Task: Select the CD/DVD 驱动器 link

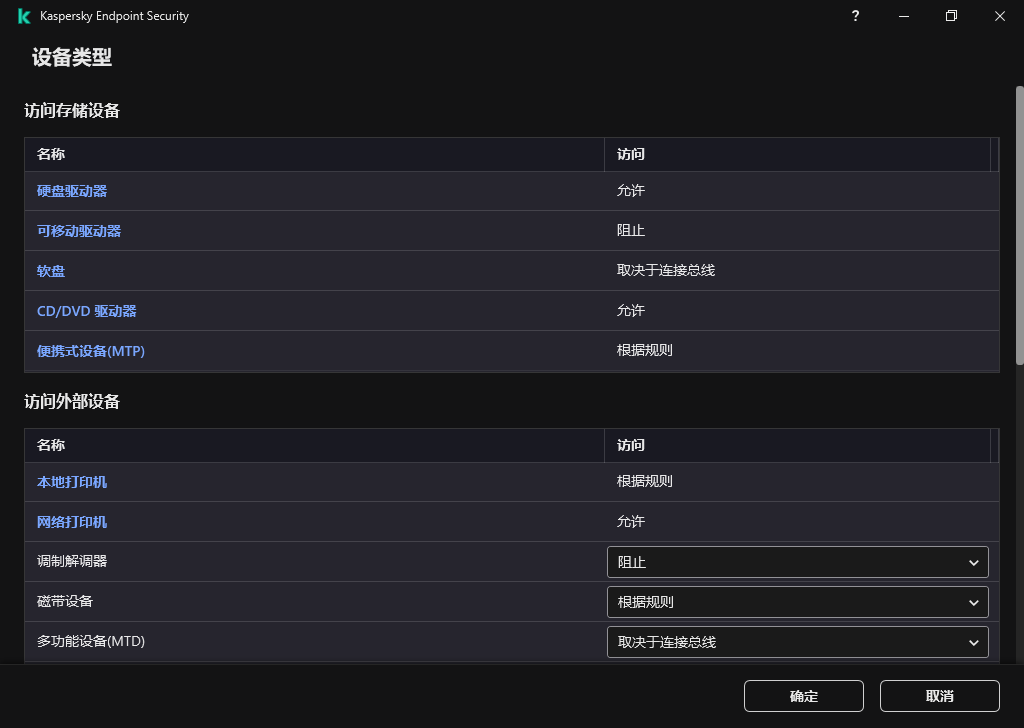Action: [86, 311]
